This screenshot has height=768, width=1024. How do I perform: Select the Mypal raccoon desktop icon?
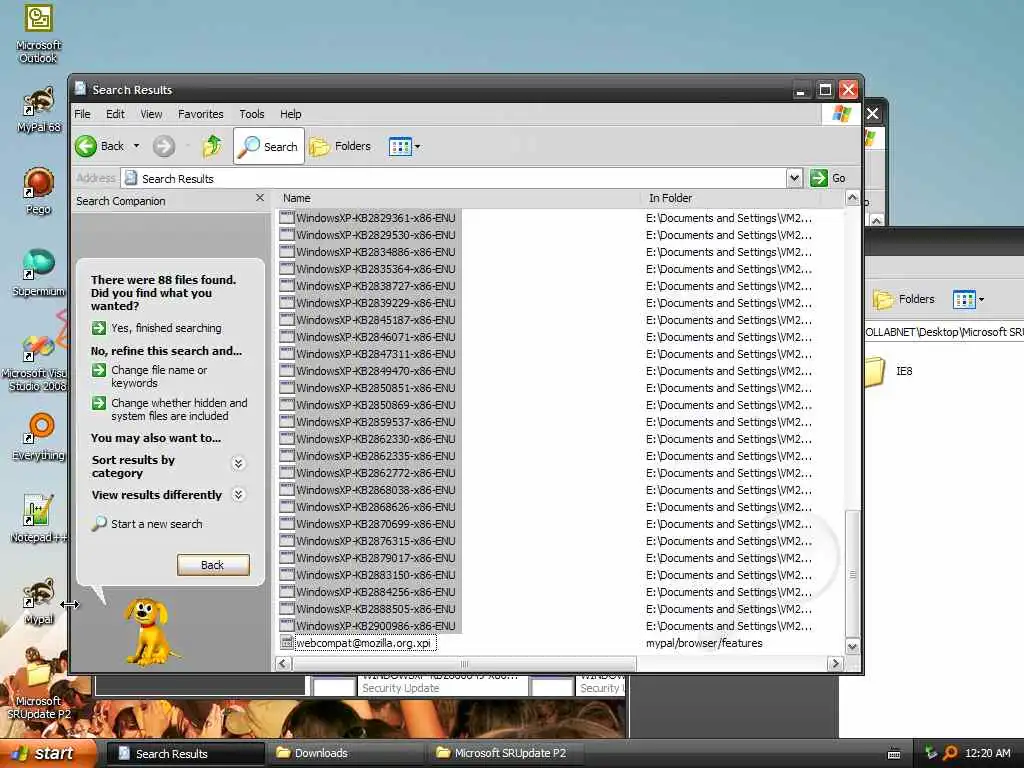pyautogui.click(x=39, y=601)
